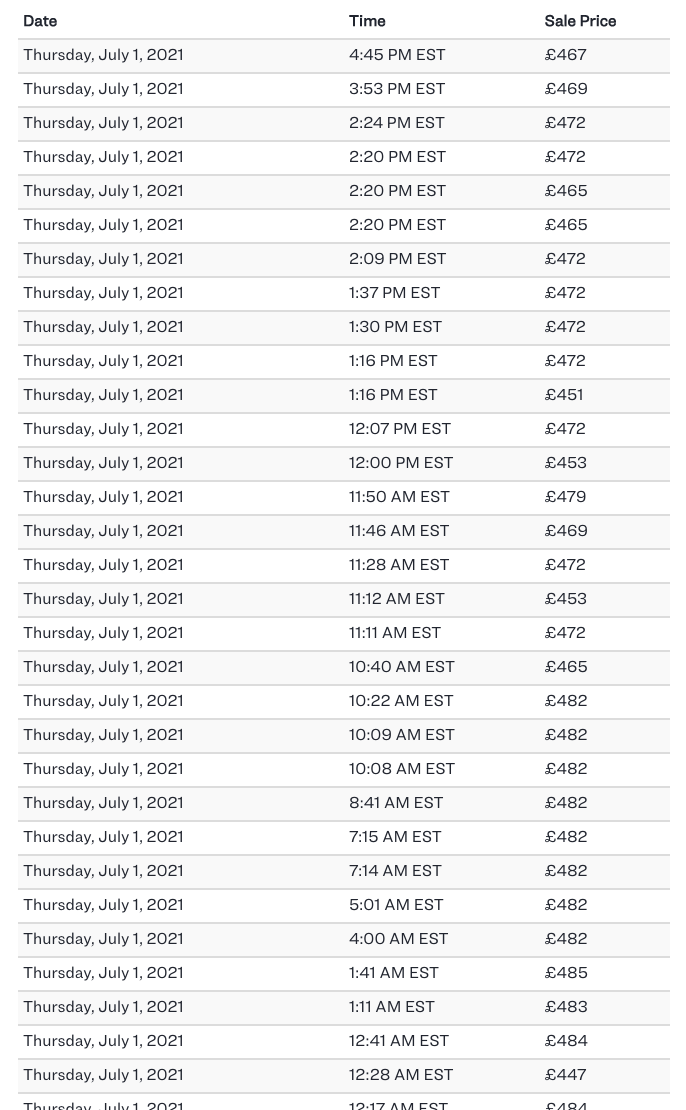
Task: Click the date beside the 7:15 AM sale
Action: coord(104,837)
